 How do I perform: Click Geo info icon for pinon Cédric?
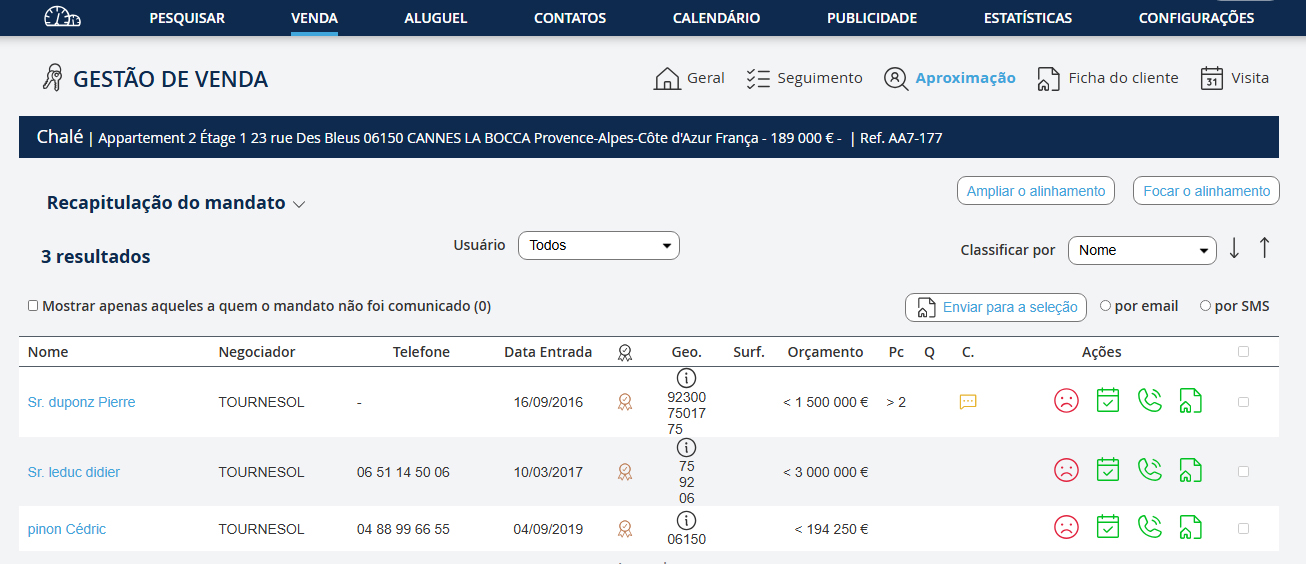(x=686, y=520)
